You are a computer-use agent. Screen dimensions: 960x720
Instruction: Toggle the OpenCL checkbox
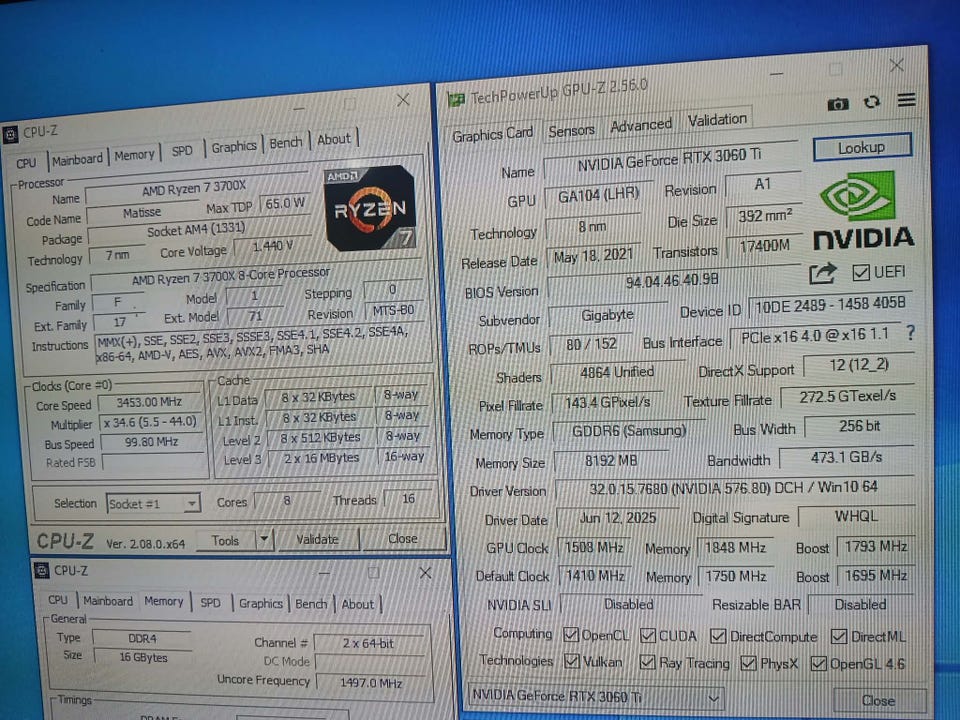571,635
